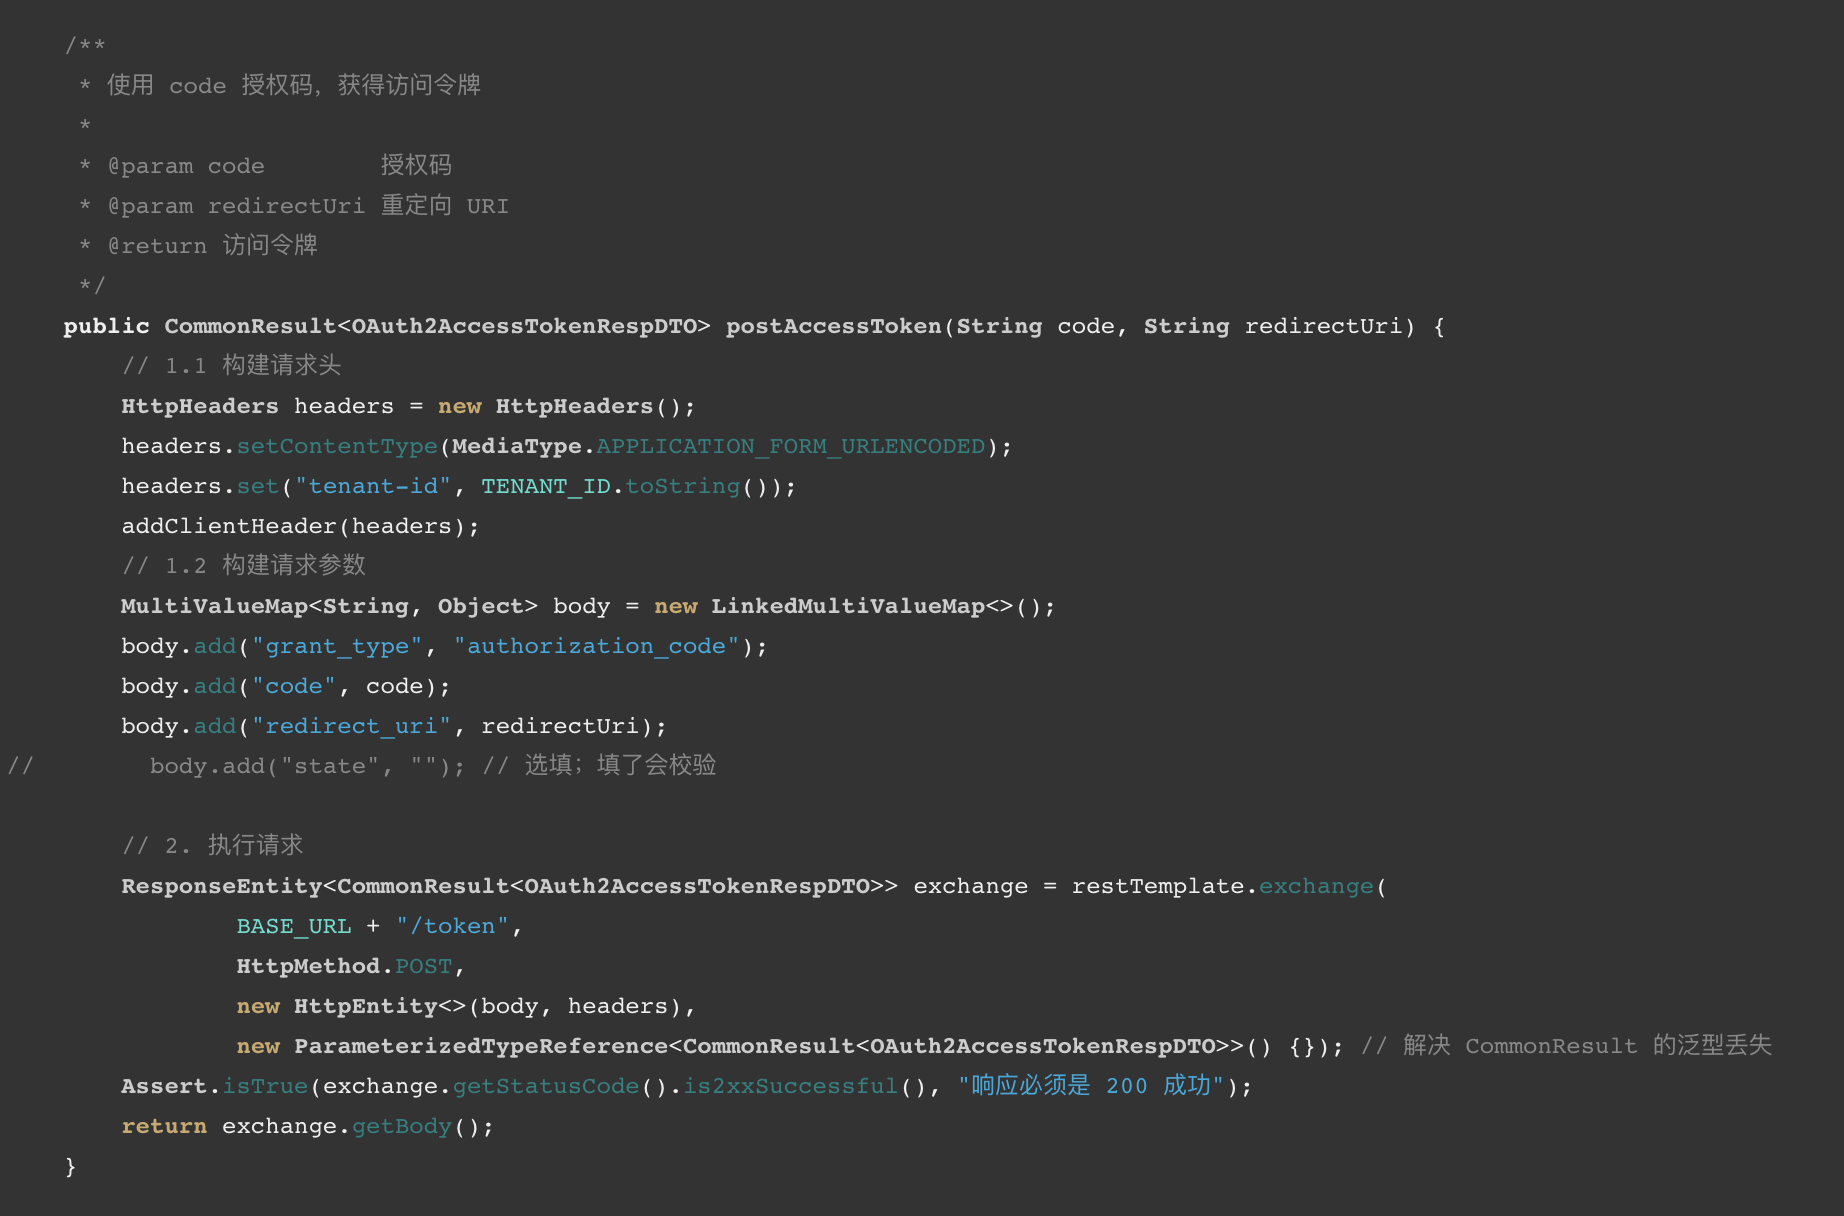Viewport: 1844px width, 1216px height.
Task: Click the "// 2. 执行请求" comment
Action: [212, 846]
